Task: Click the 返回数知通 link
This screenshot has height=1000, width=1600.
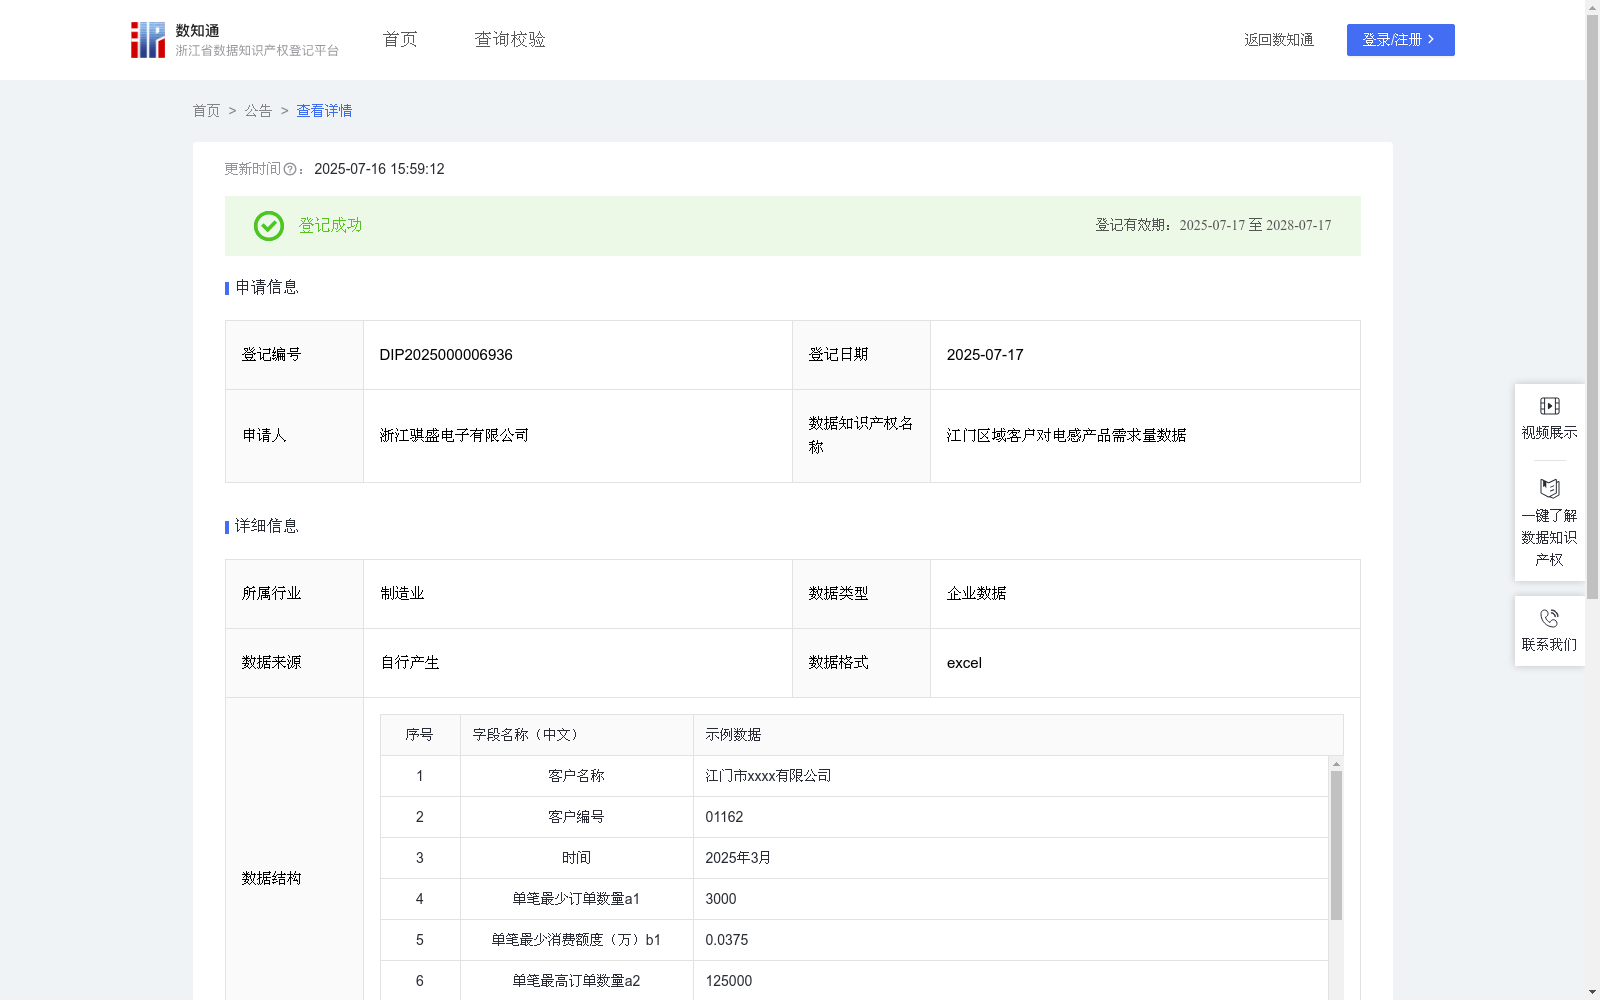Action: tap(1279, 40)
